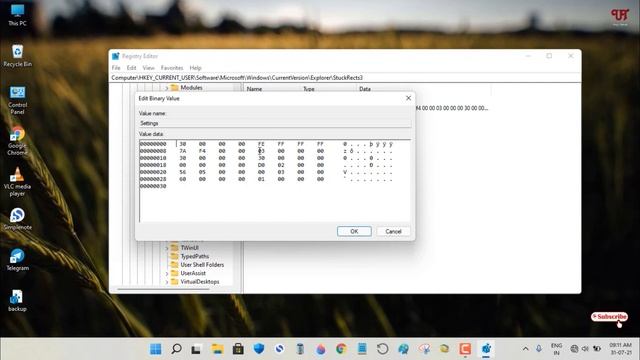Click the 7A byte in row 00000008
The height and width of the screenshot is (360, 640).
(x=182, y=151)
